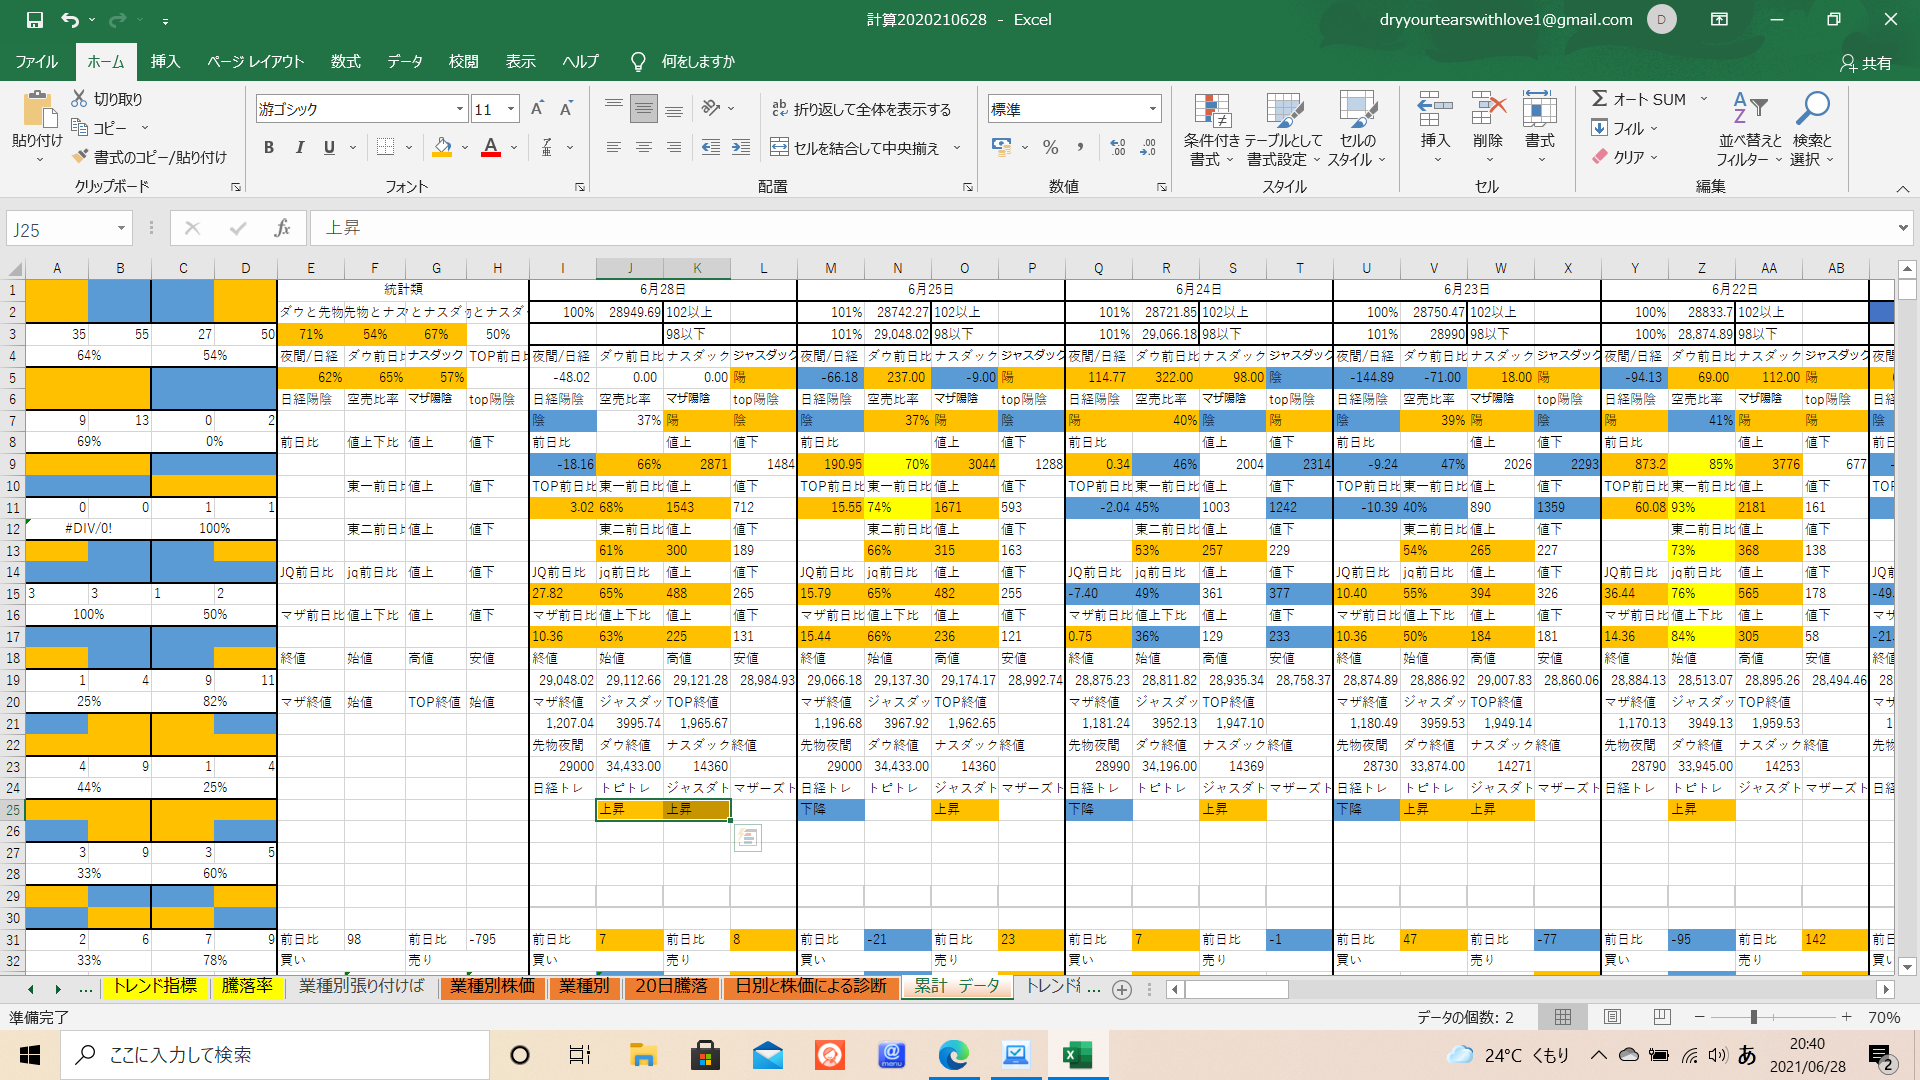Image resolution: width=1920 pixels, height=1080 pixels.
Task: Click the Merge and Center icon
Action: 780,148
